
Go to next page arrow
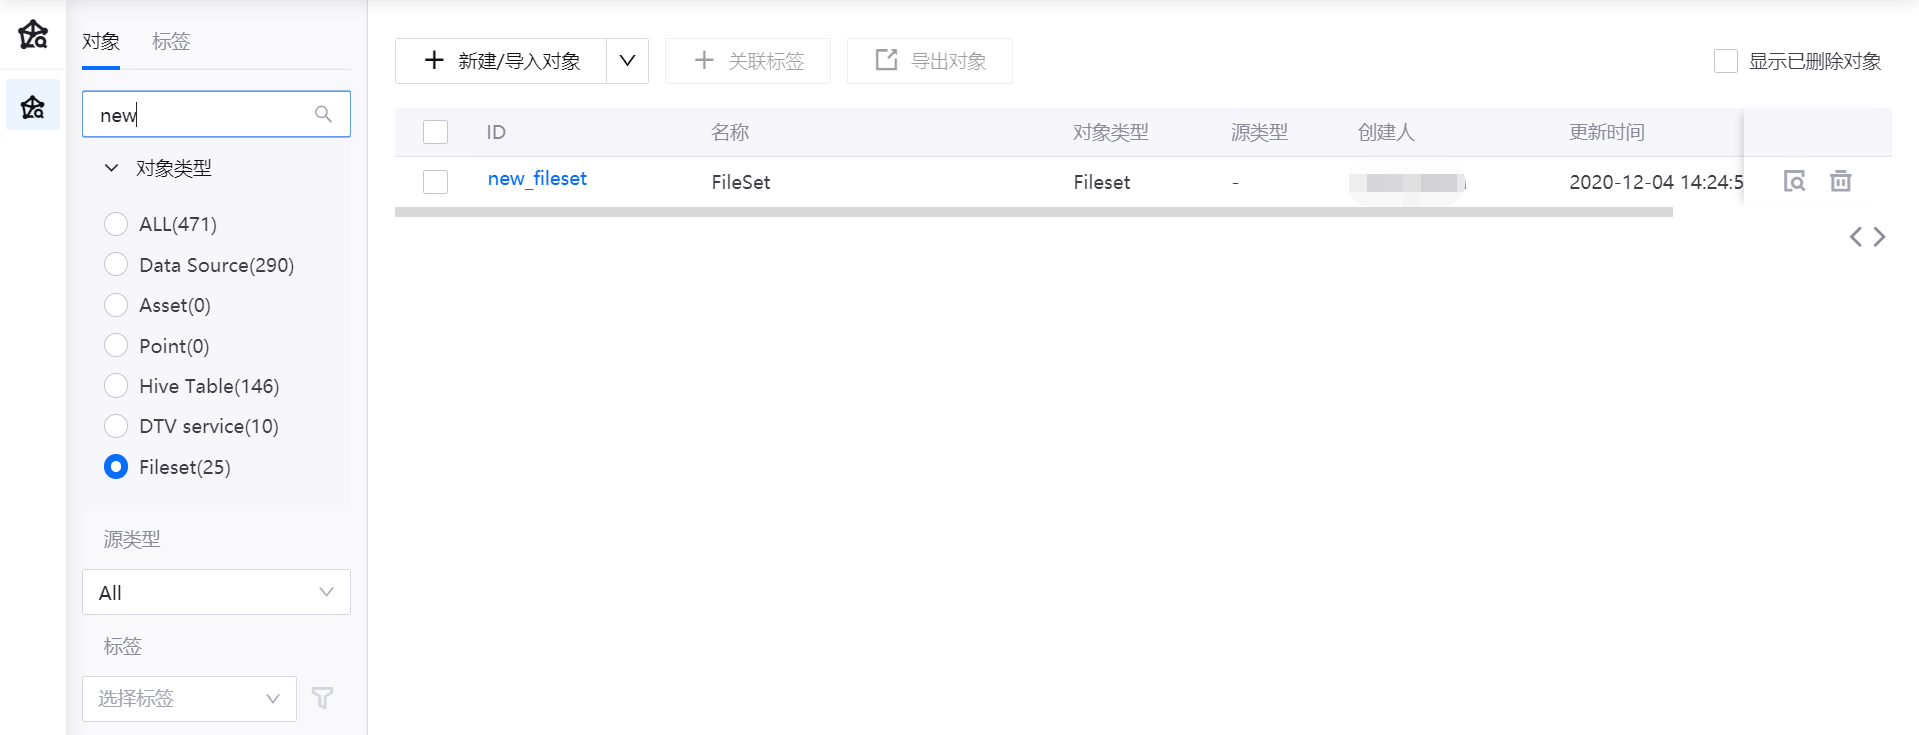pyautogui.click(x=1880, y=237)
